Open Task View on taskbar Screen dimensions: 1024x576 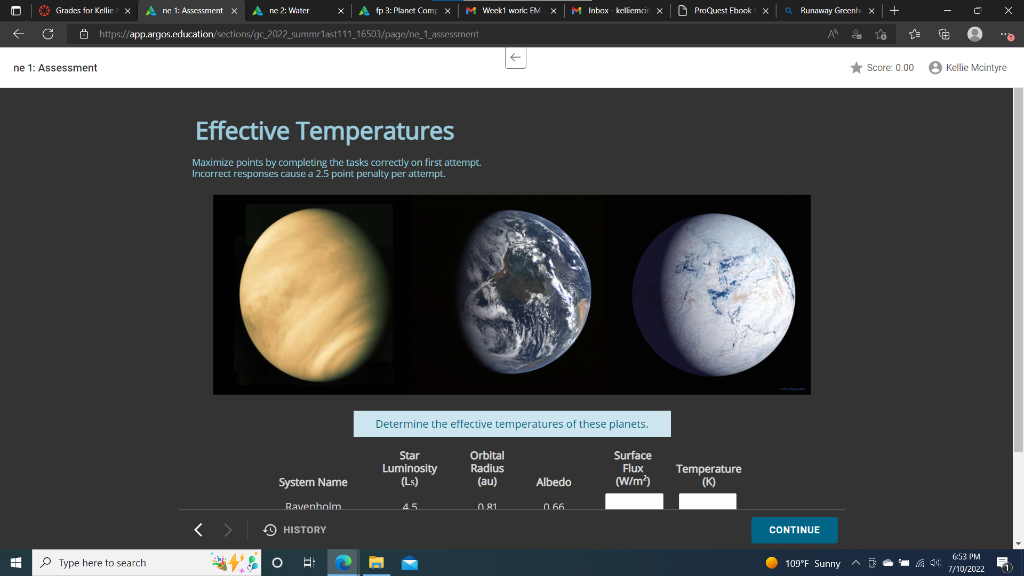pyautogui.click(x=309, y=562)
